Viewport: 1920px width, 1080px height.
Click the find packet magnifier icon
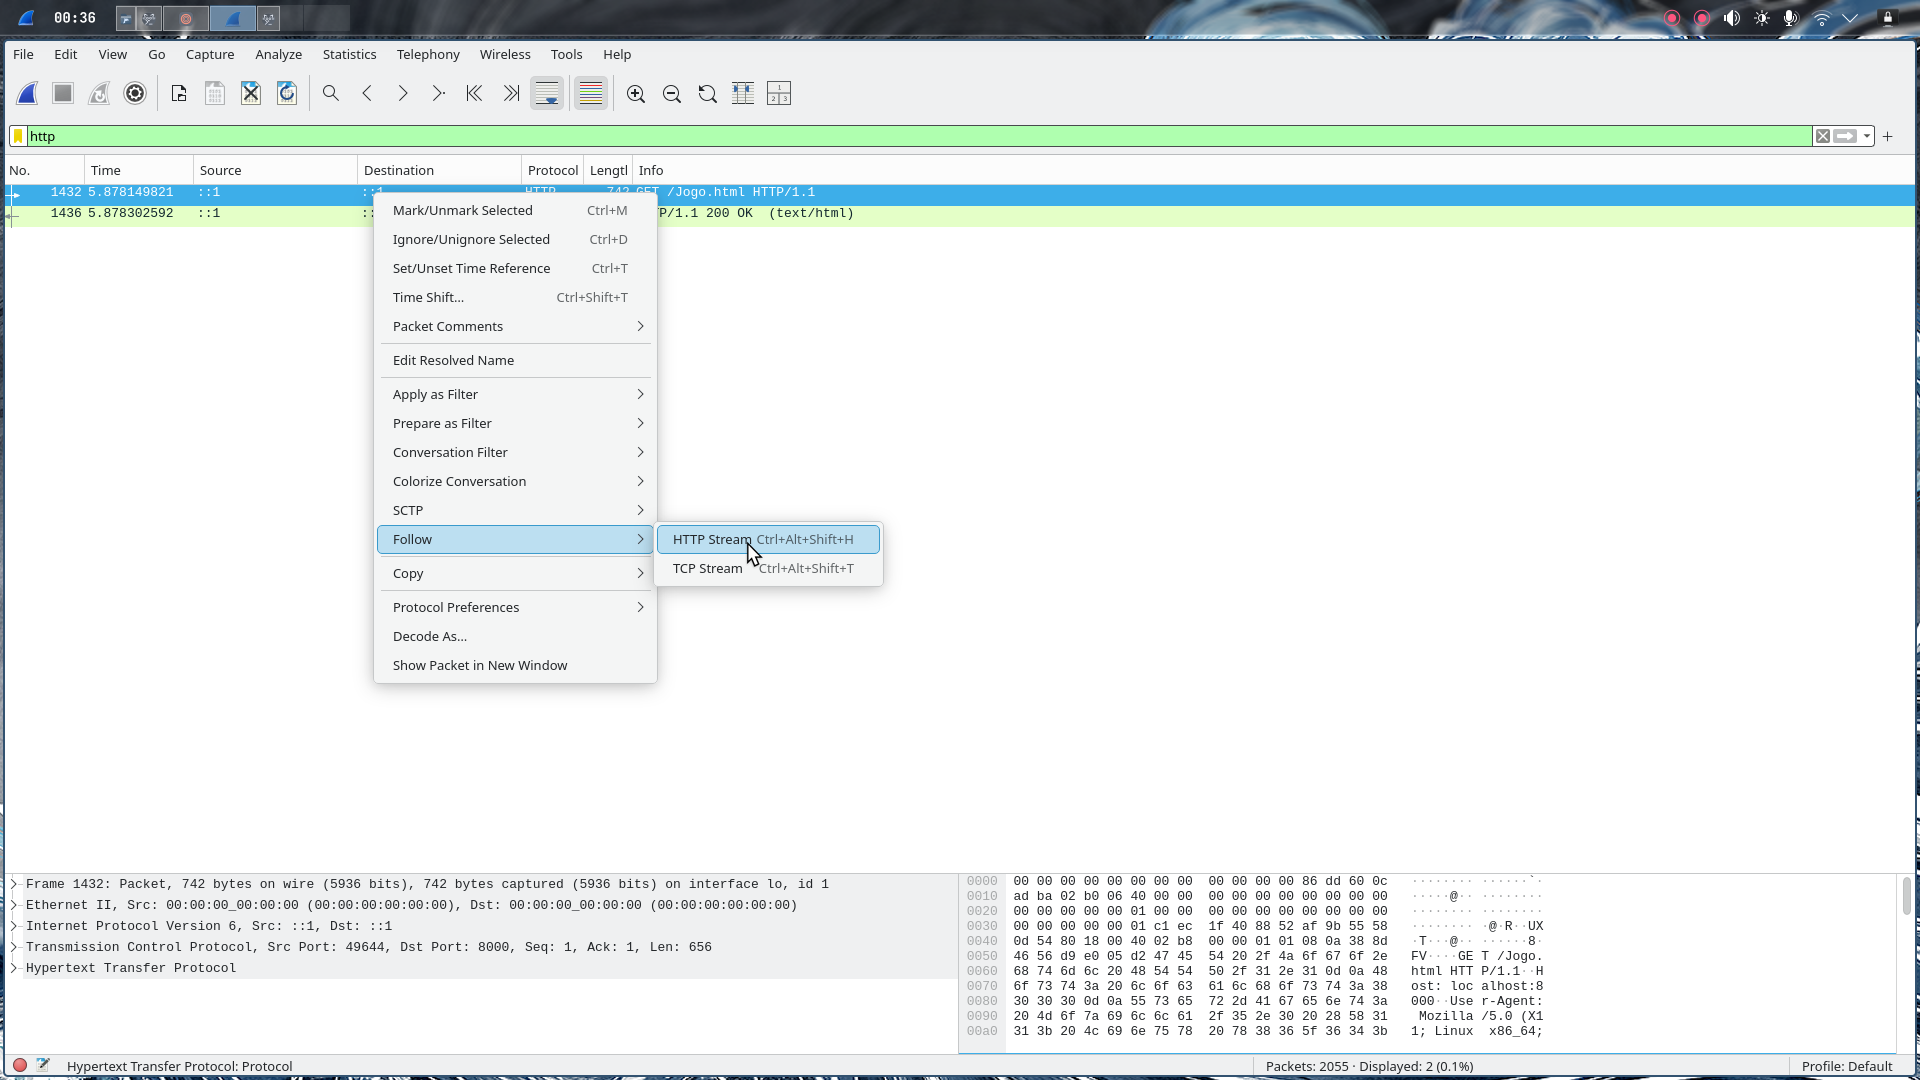[331, 94]
